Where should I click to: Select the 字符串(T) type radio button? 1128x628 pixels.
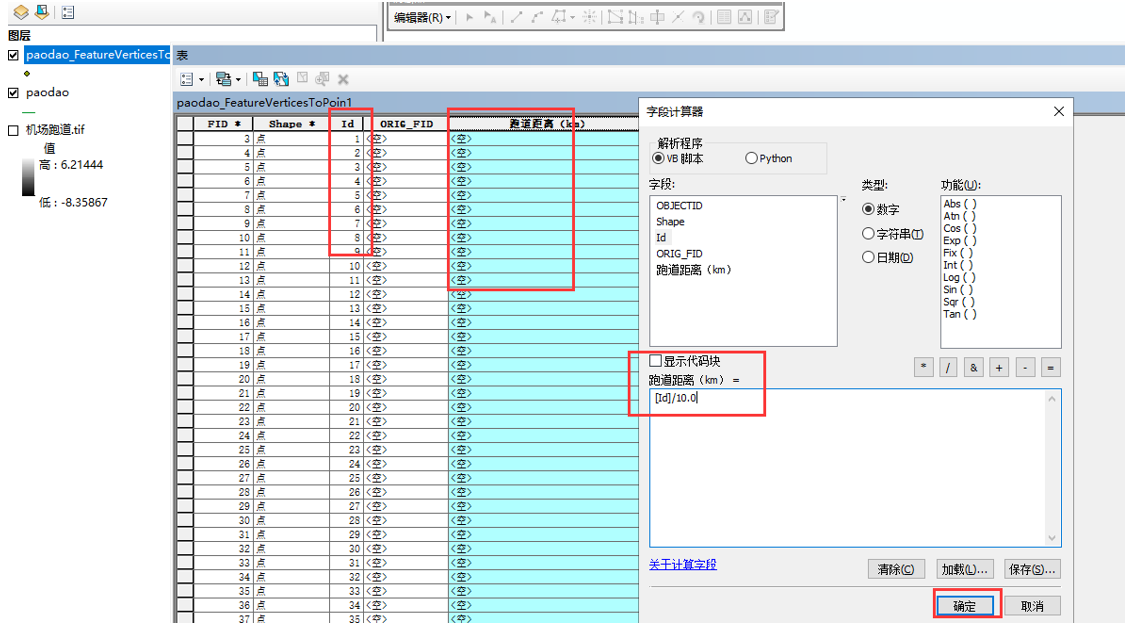click(868, 234)
